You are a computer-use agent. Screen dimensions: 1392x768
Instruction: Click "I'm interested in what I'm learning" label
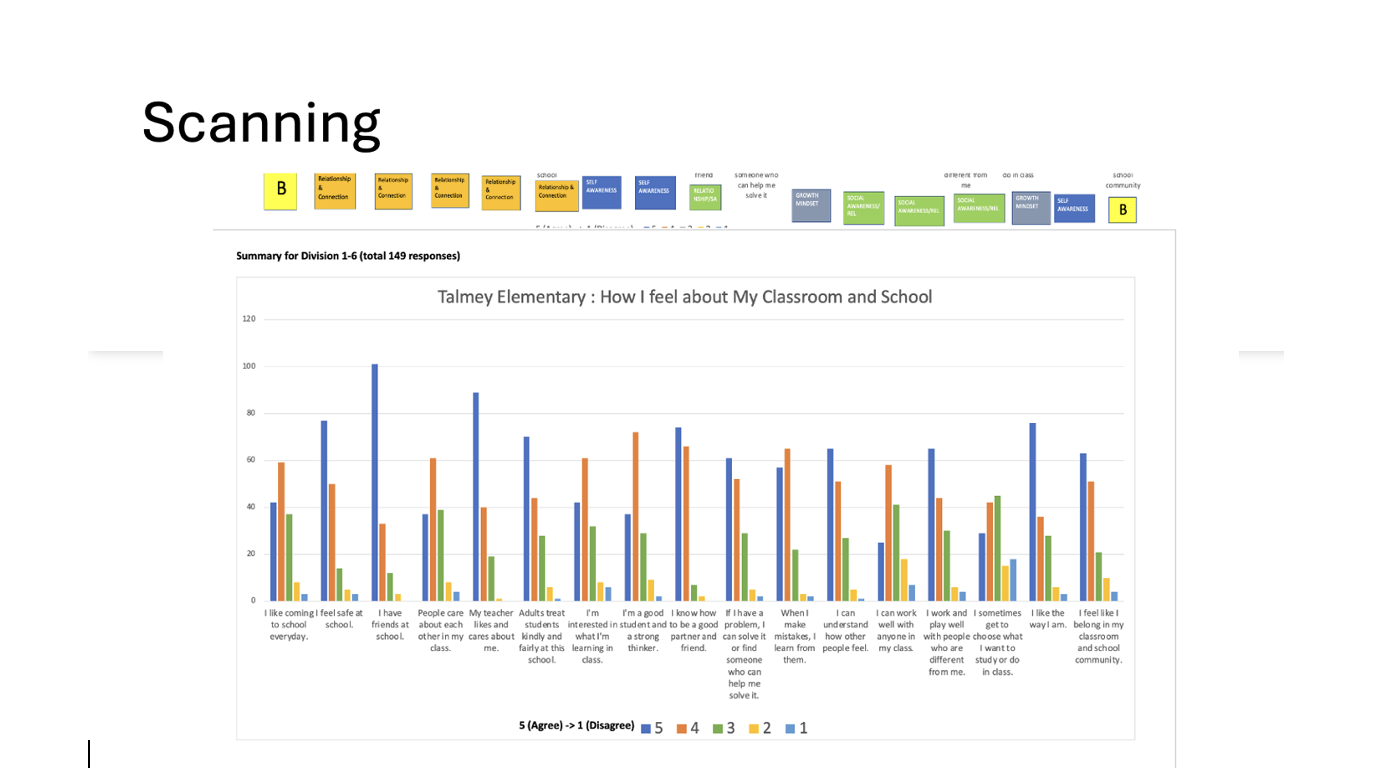point(592,636)
